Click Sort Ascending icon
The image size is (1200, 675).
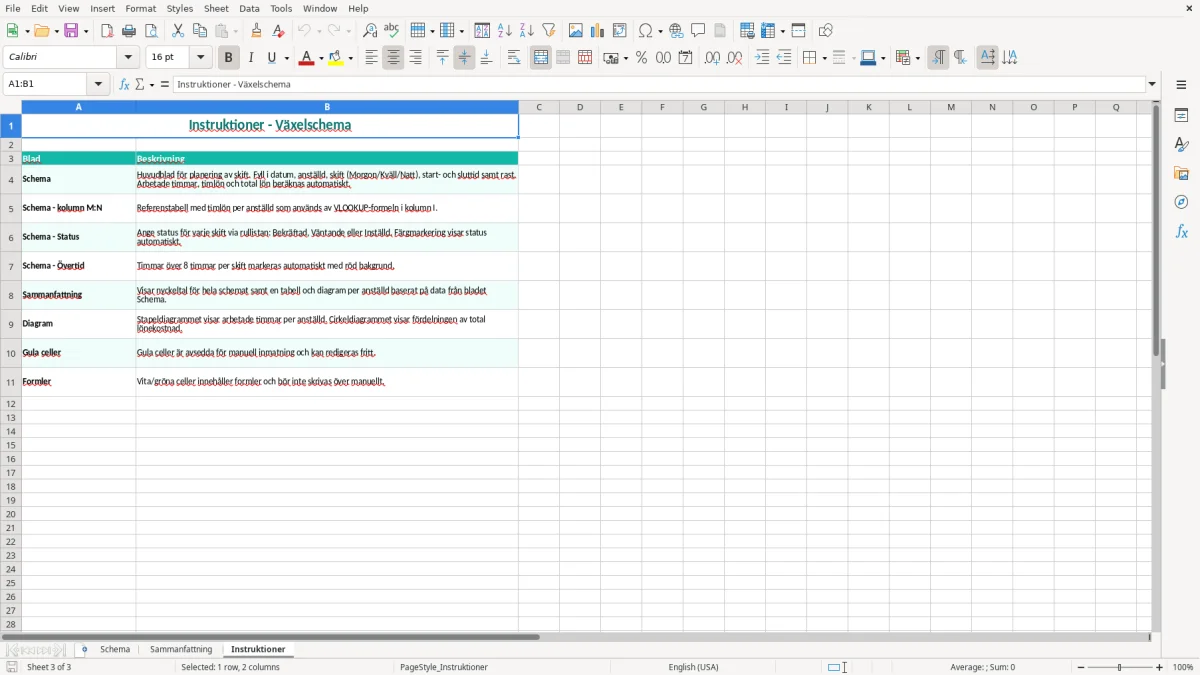[x=504, y=31]
